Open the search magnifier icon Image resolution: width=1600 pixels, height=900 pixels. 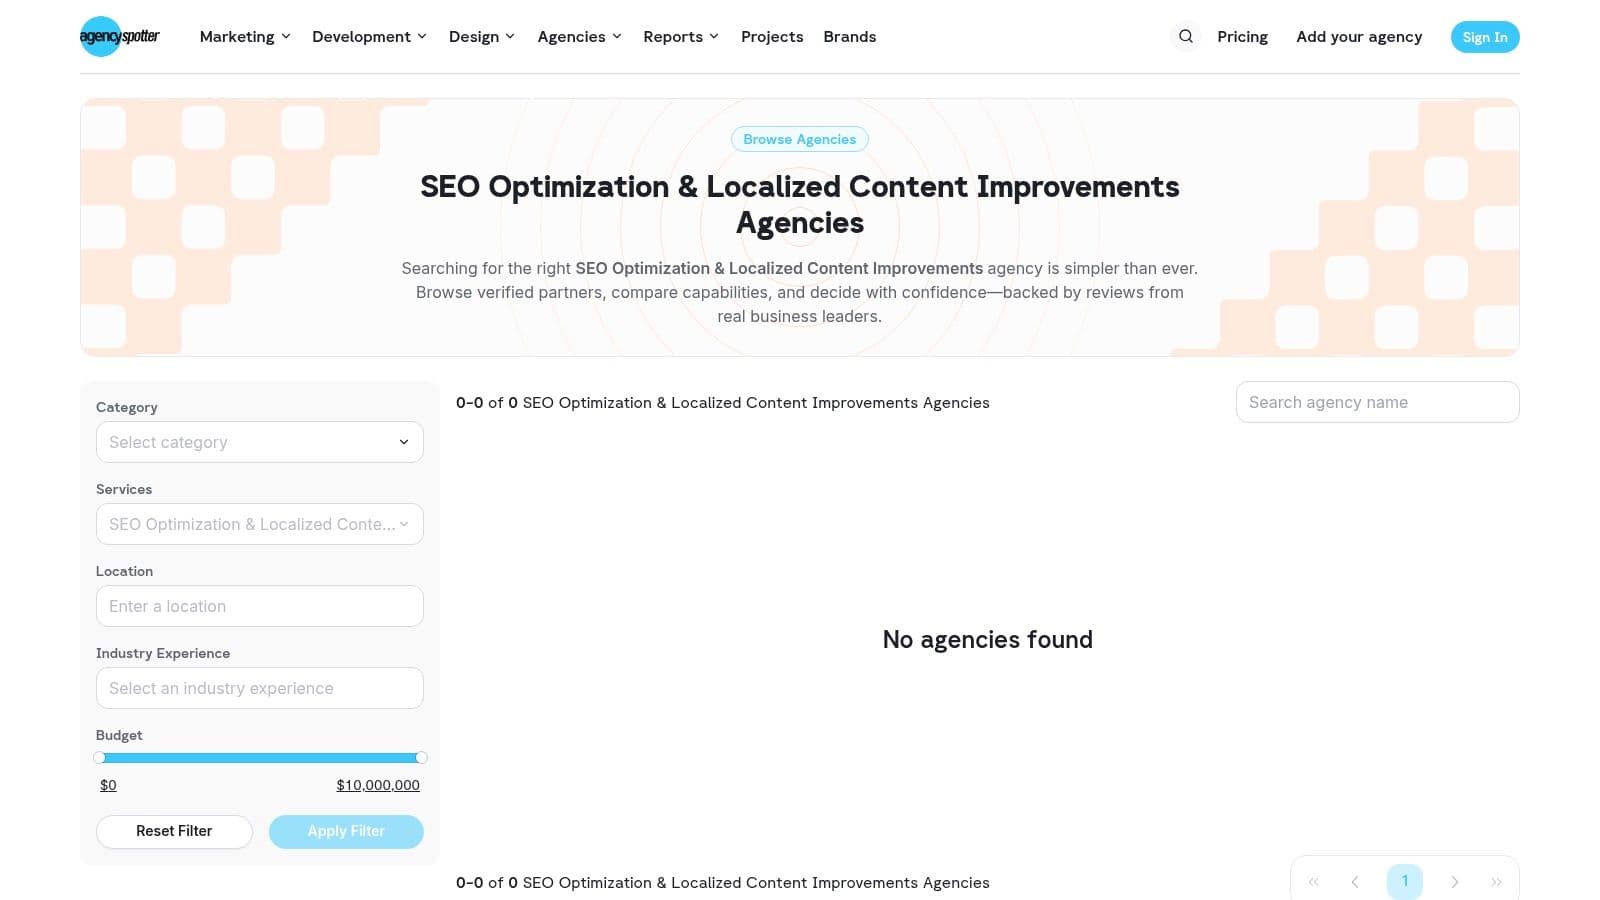1185,37
